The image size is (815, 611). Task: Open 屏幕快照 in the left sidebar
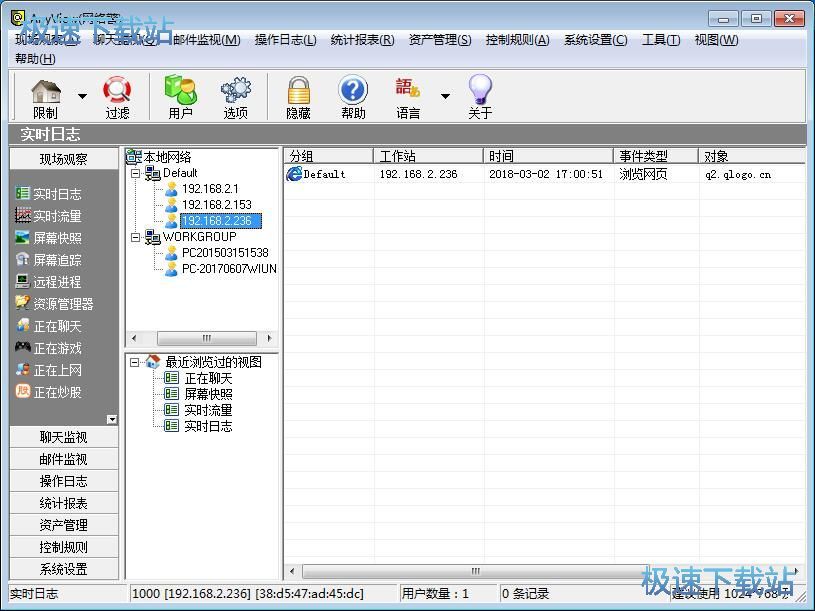48,238
